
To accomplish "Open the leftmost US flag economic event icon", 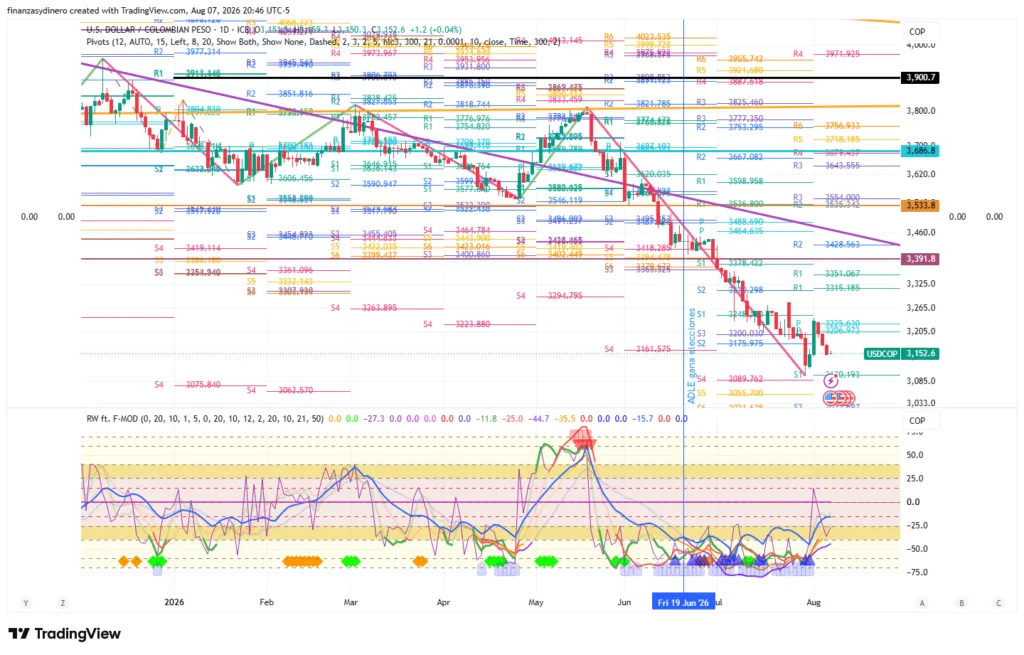I will point(831,397).
